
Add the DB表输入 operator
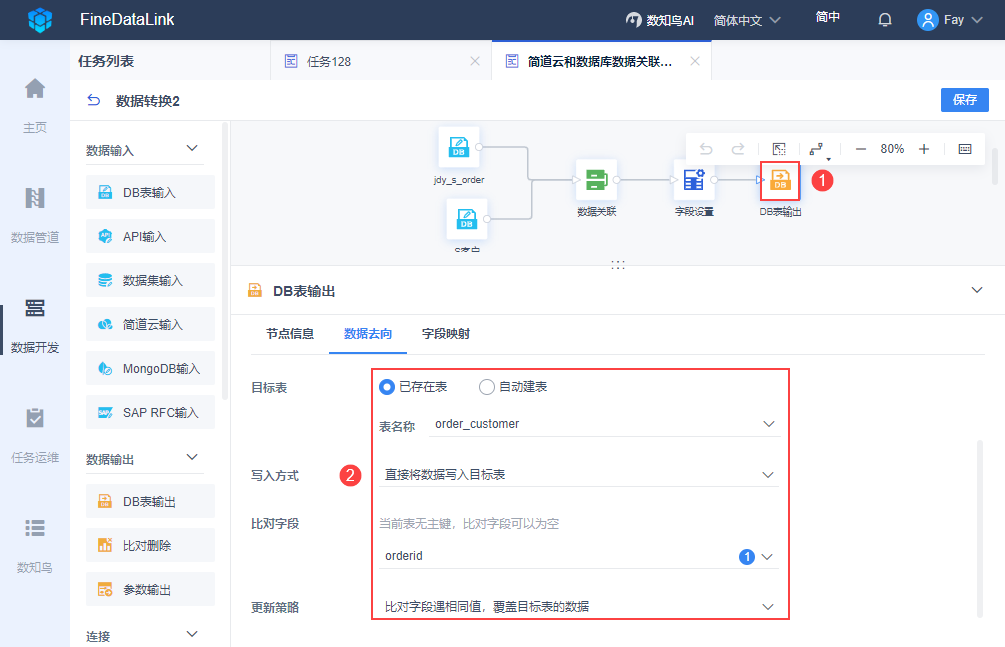pos(150,192)
